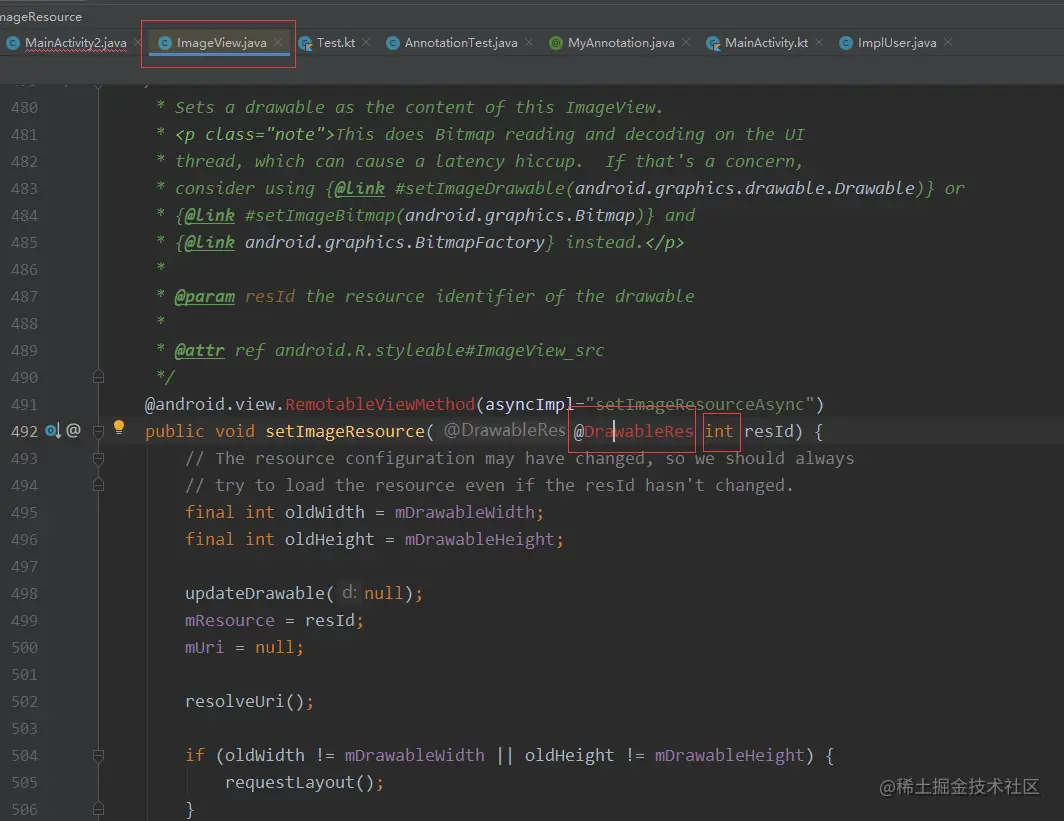Switch to the MyAnnotation.java tab
1064x821 pixels.
621,43
